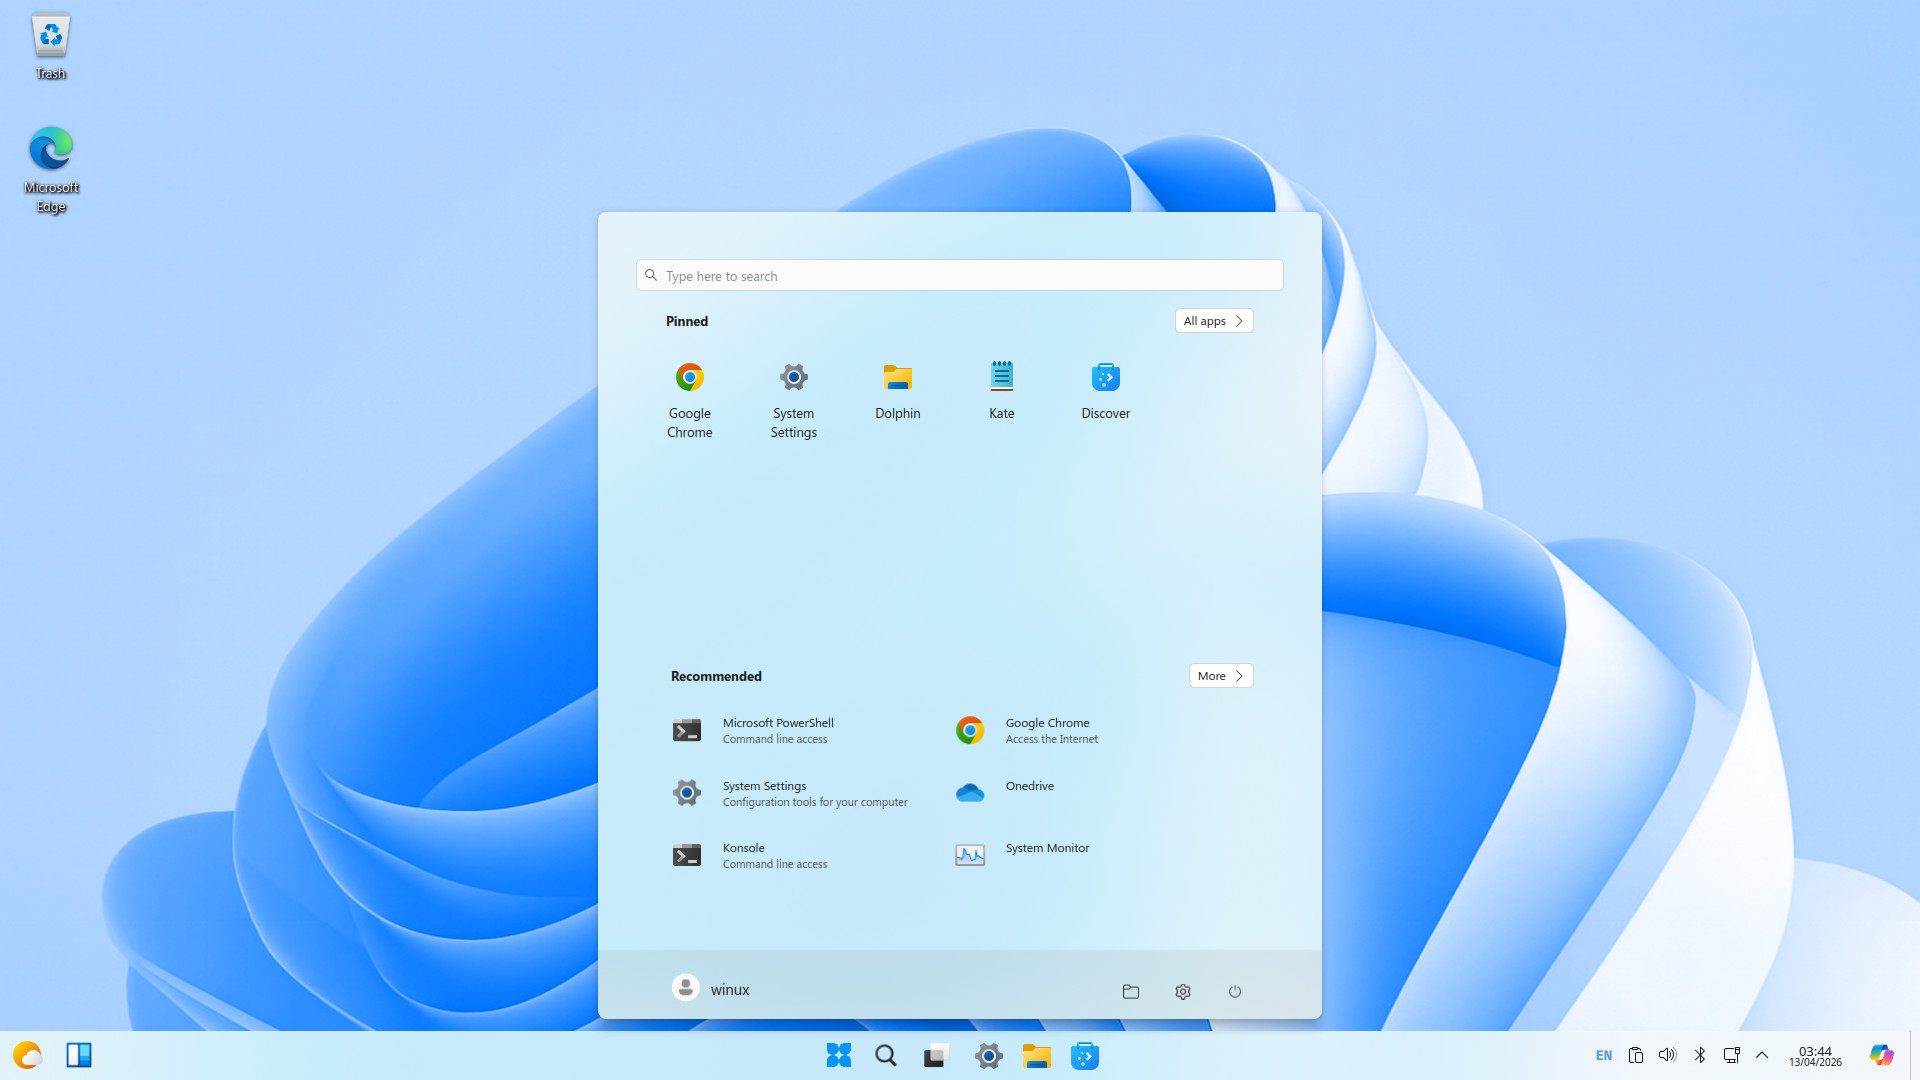Viewport: 1920px width, 1080px height.
Task: Launch Kate text editor
Action: (1001, 390)
